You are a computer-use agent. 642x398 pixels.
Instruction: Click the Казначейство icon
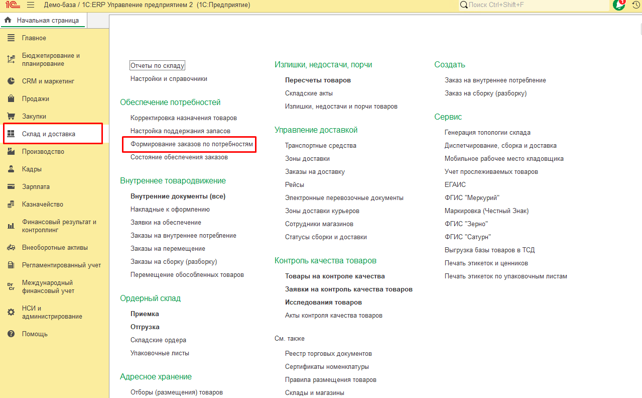click(x=11, y=204)
